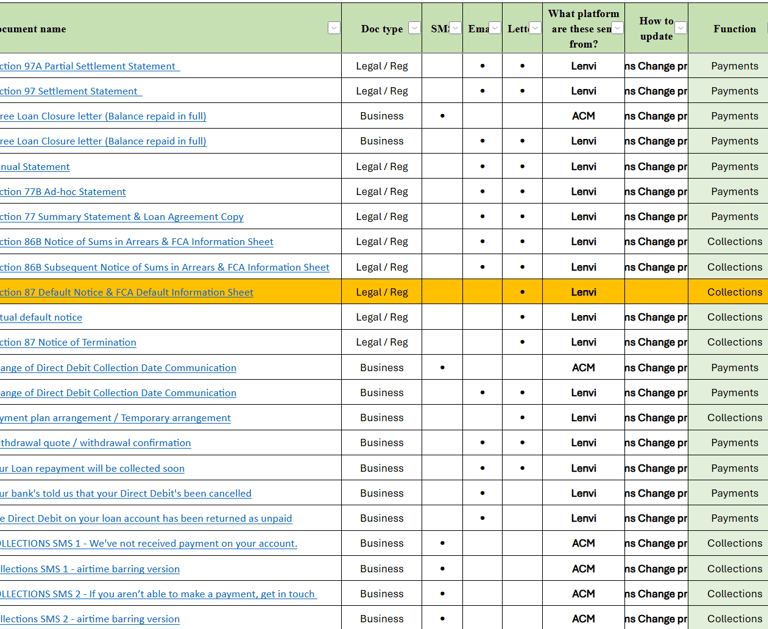Image resolution: width=768 pixels, height=629 pixels.
Task: Select 'Legal / Reg' in 'tual default notice' row
Action: click(x=382, y=317)
